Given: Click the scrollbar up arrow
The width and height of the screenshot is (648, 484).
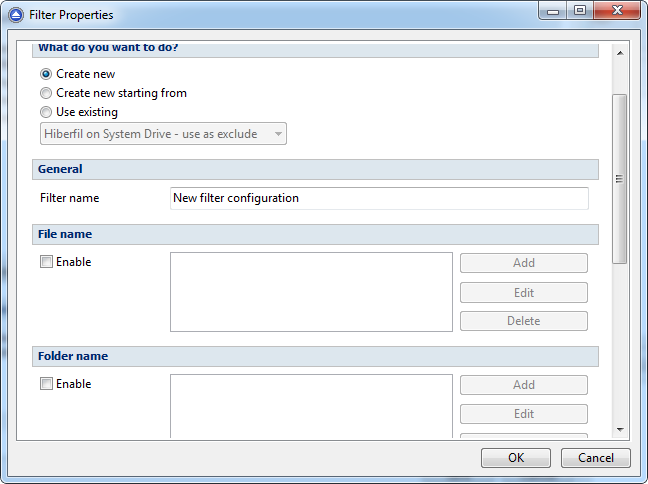Looking at the screenshot, I should [x=620, y=53].
